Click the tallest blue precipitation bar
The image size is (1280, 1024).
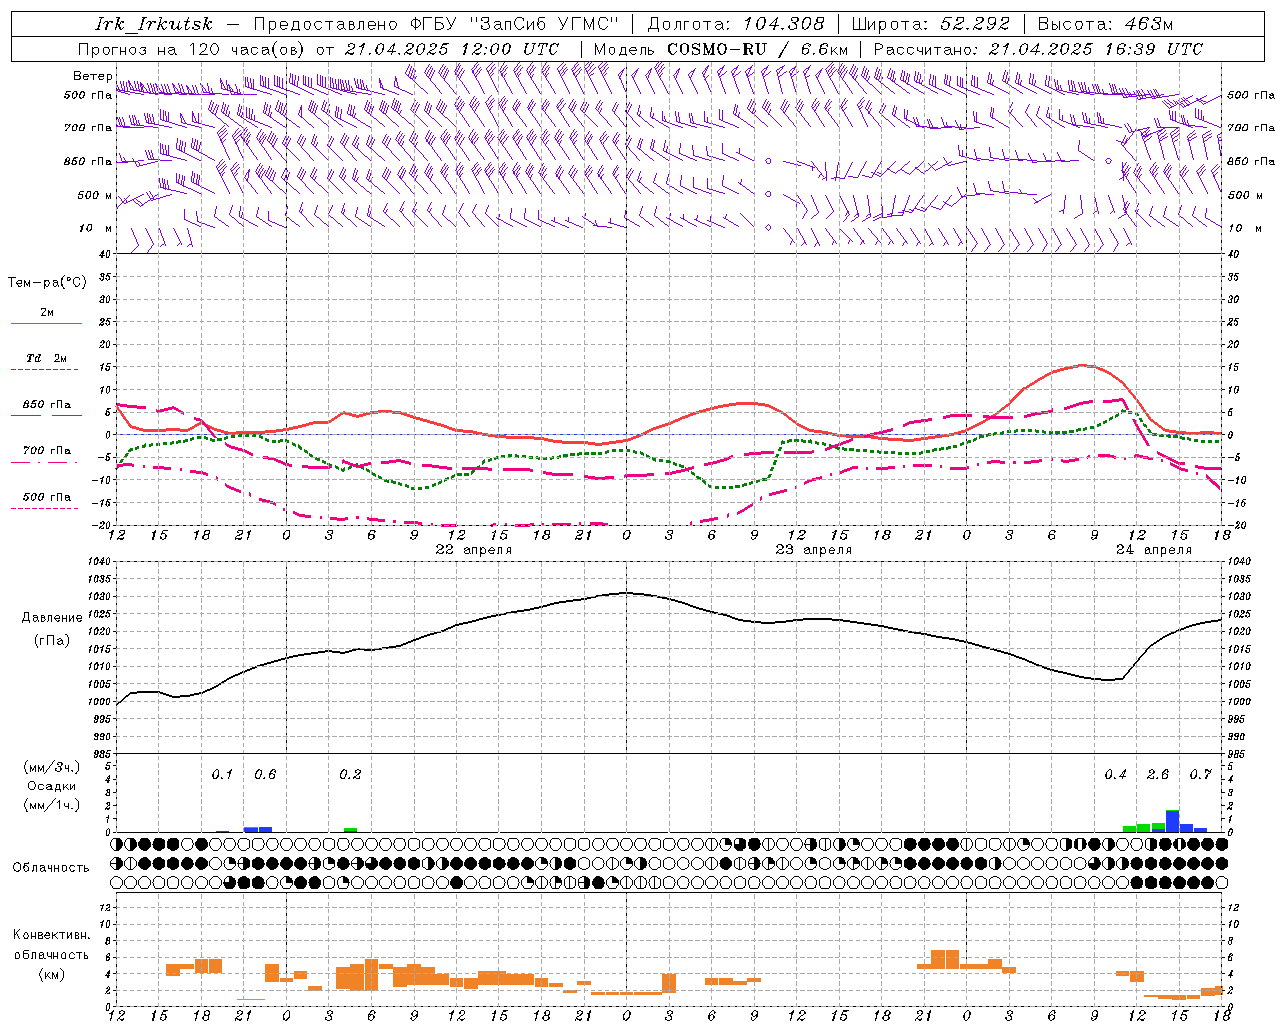[x=1172, y=821]
